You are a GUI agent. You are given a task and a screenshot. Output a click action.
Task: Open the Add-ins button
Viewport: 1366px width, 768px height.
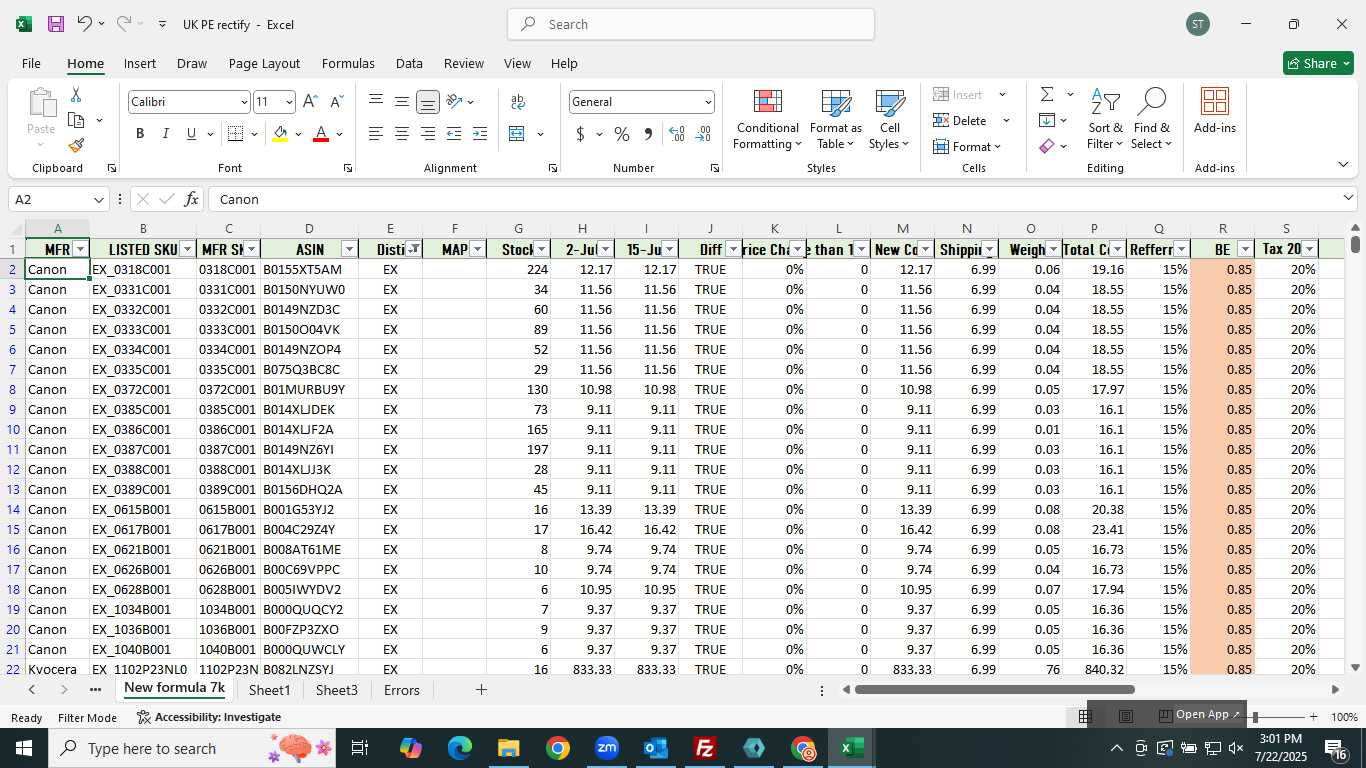[1214, 111]
